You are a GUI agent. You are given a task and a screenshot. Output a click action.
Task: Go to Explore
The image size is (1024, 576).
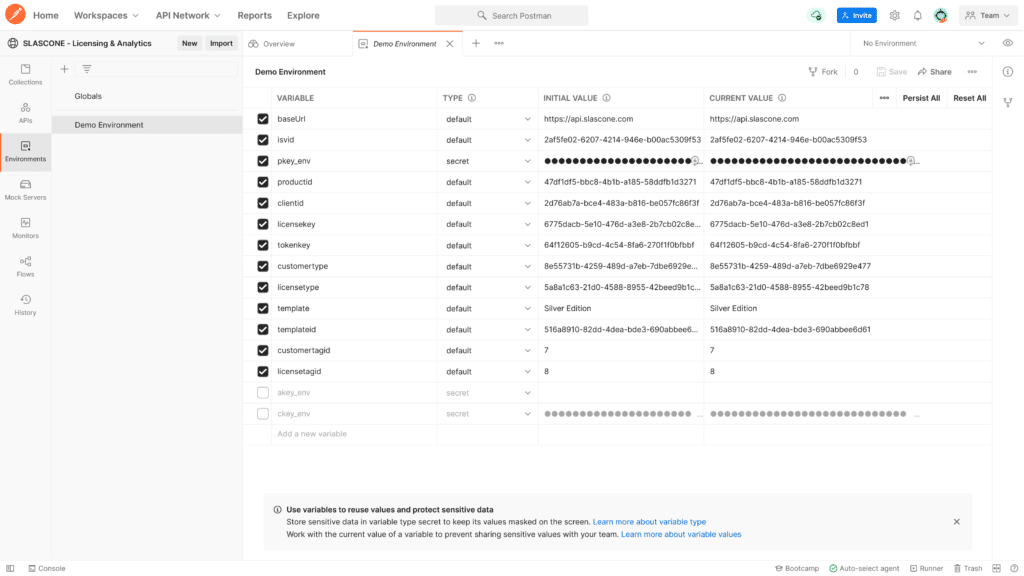(303, 15)
